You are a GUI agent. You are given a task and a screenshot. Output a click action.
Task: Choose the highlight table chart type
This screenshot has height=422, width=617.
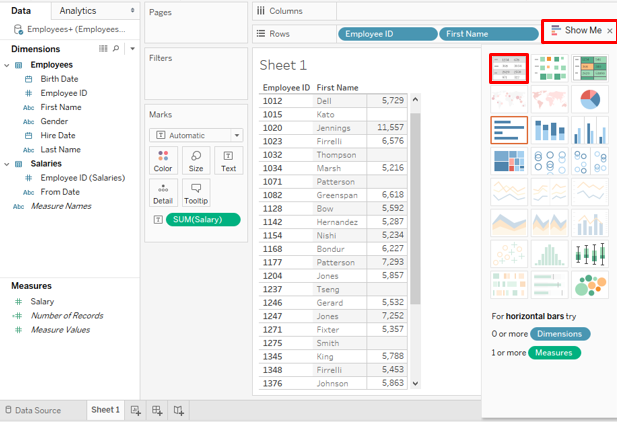point(589,68)
